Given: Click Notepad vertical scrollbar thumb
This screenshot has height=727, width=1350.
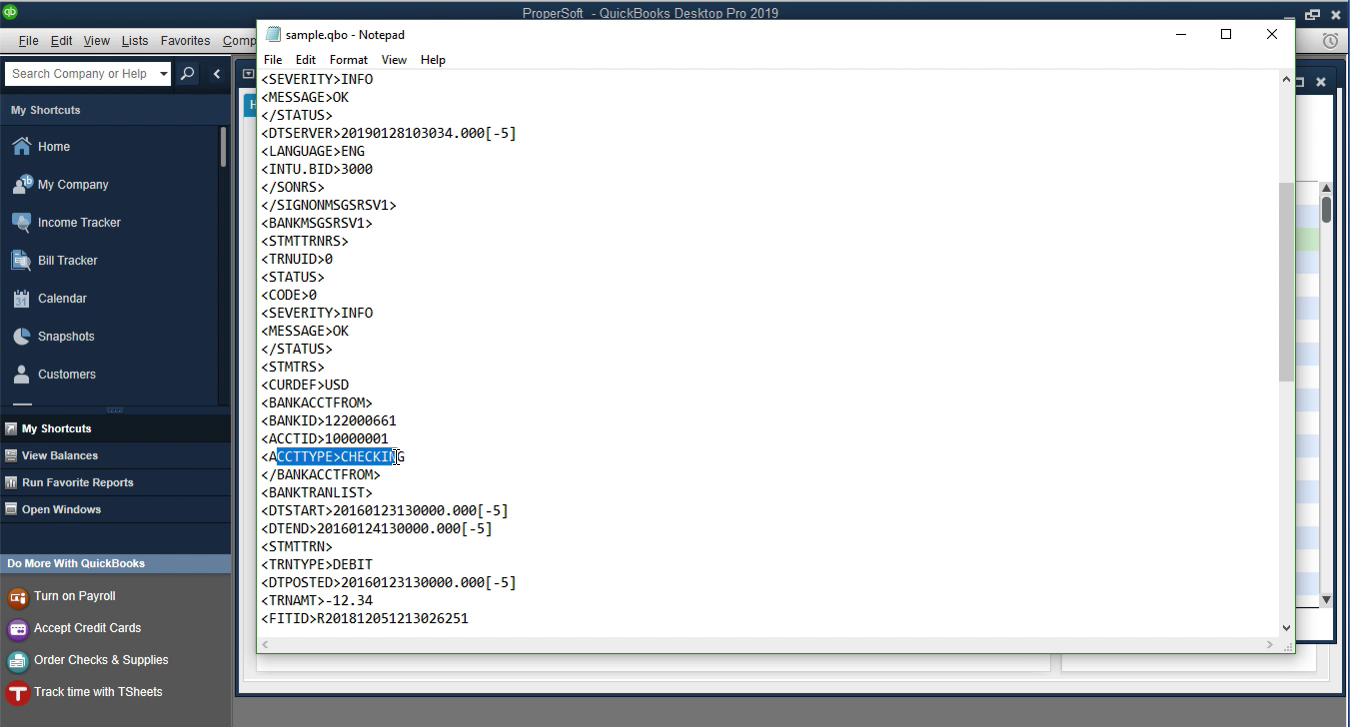Looking at the screenshot, I should point(1286,282).
